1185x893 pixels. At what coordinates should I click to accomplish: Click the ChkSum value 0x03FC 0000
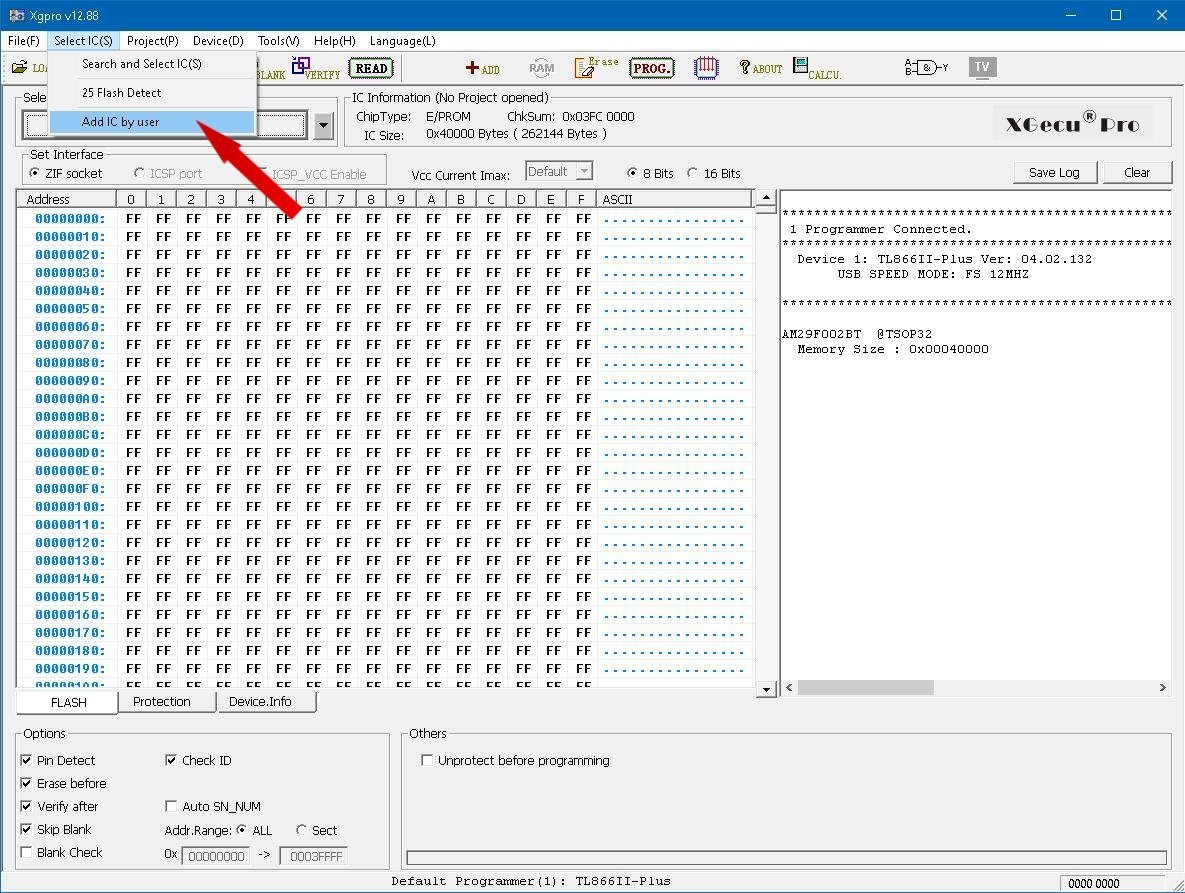(x=598, y=116)
